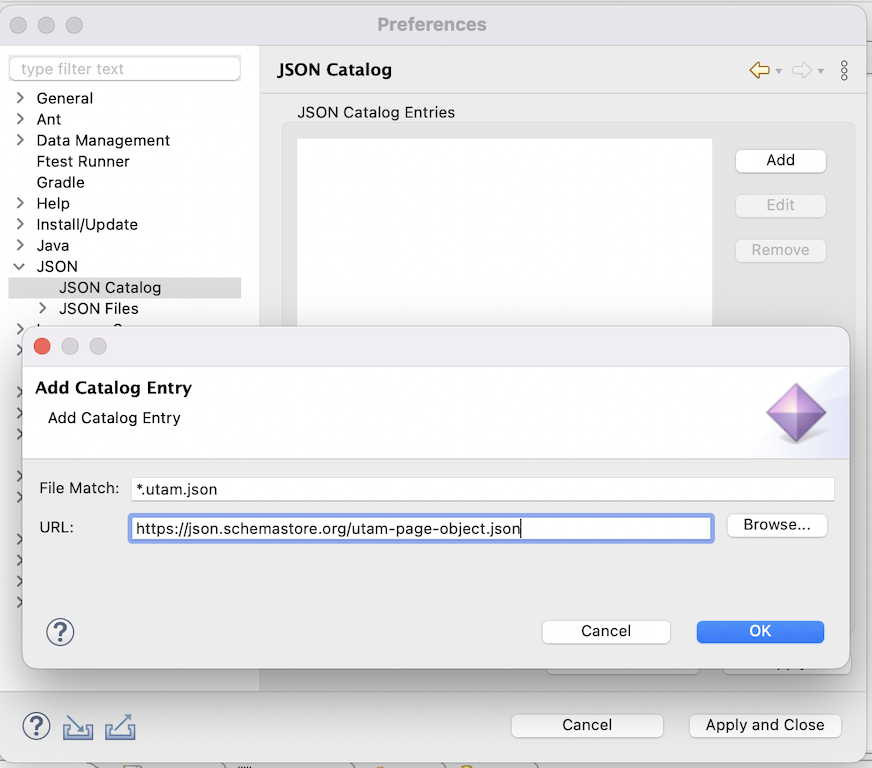Expand the Java preferences node
This screenshot has width=872, height=768.
(20, 245)
